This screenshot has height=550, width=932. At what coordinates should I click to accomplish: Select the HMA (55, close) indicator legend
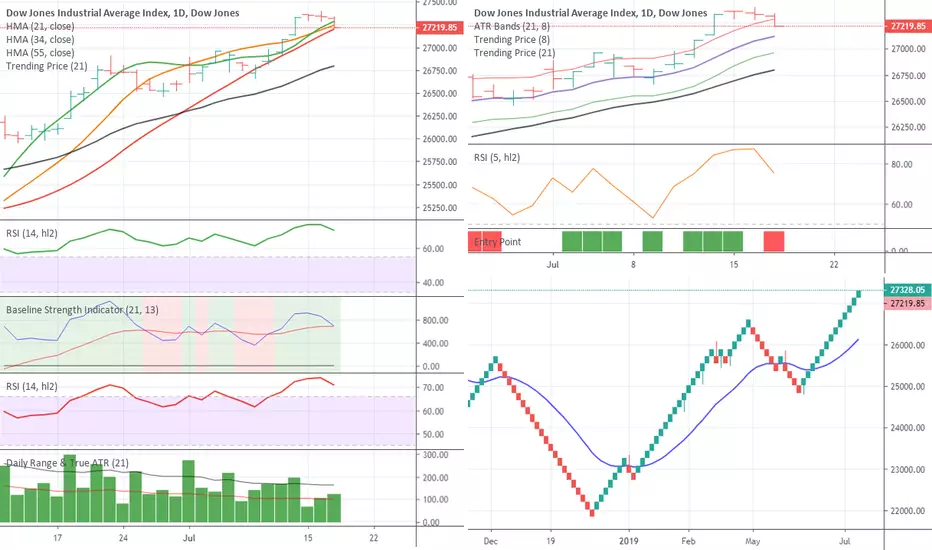[x=40, y=52]
